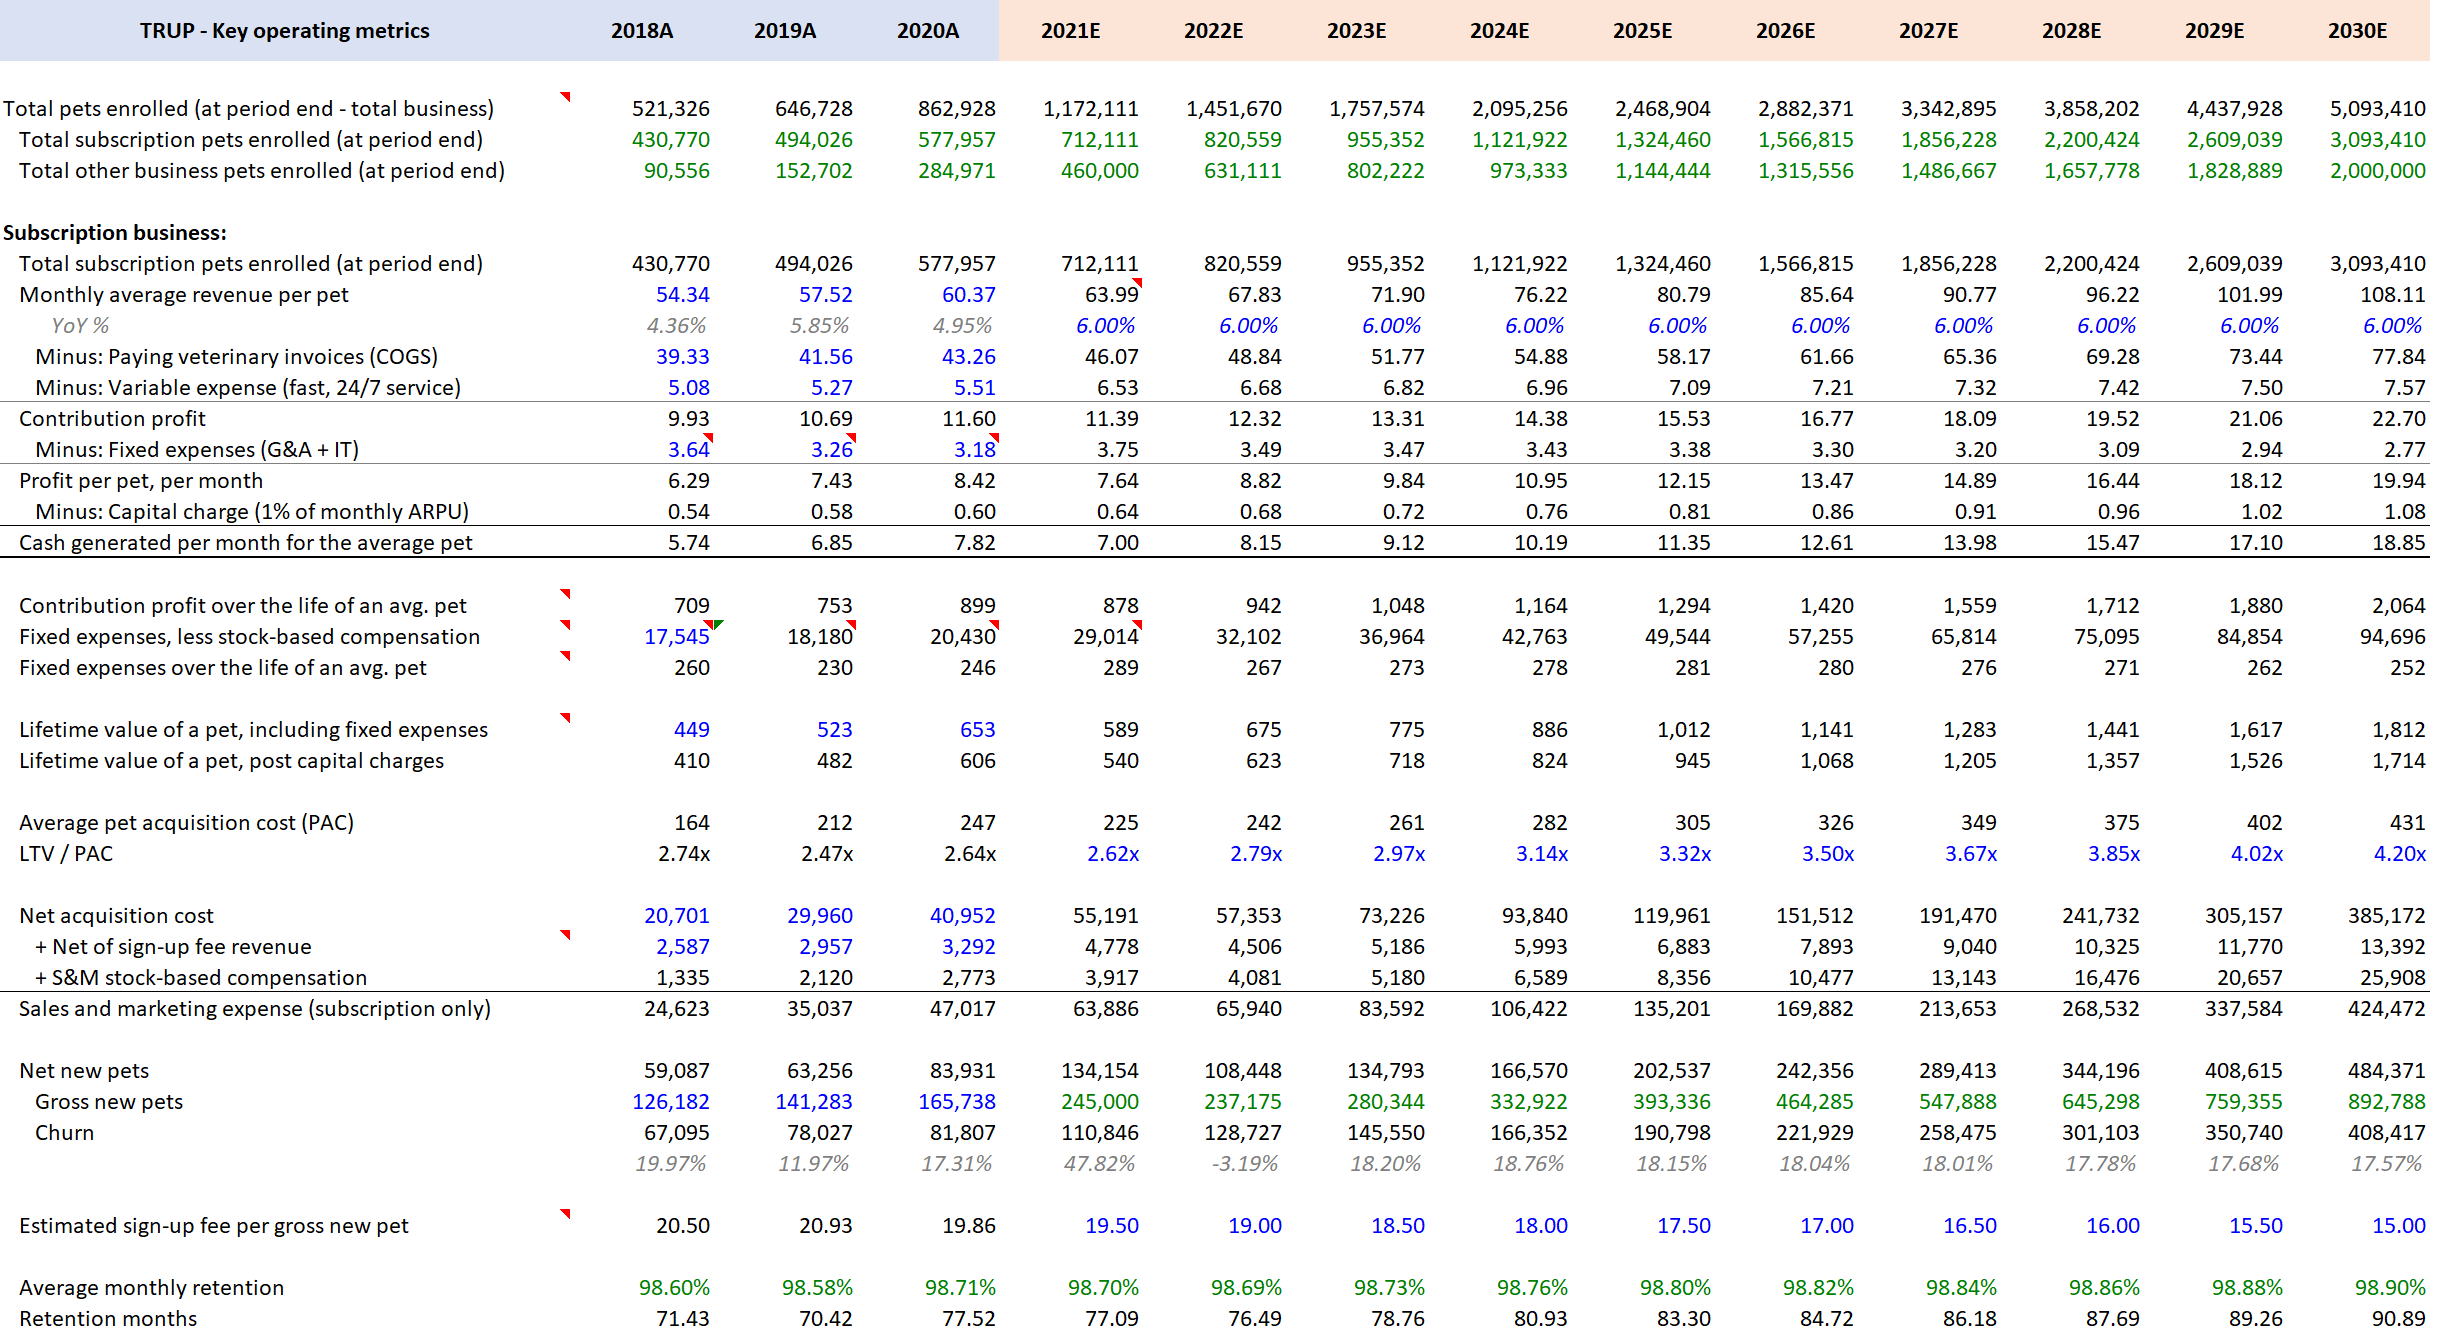Click the Retention months row label
Viewport: 2439px width, 1338px height.
[x=108, y=1318]
